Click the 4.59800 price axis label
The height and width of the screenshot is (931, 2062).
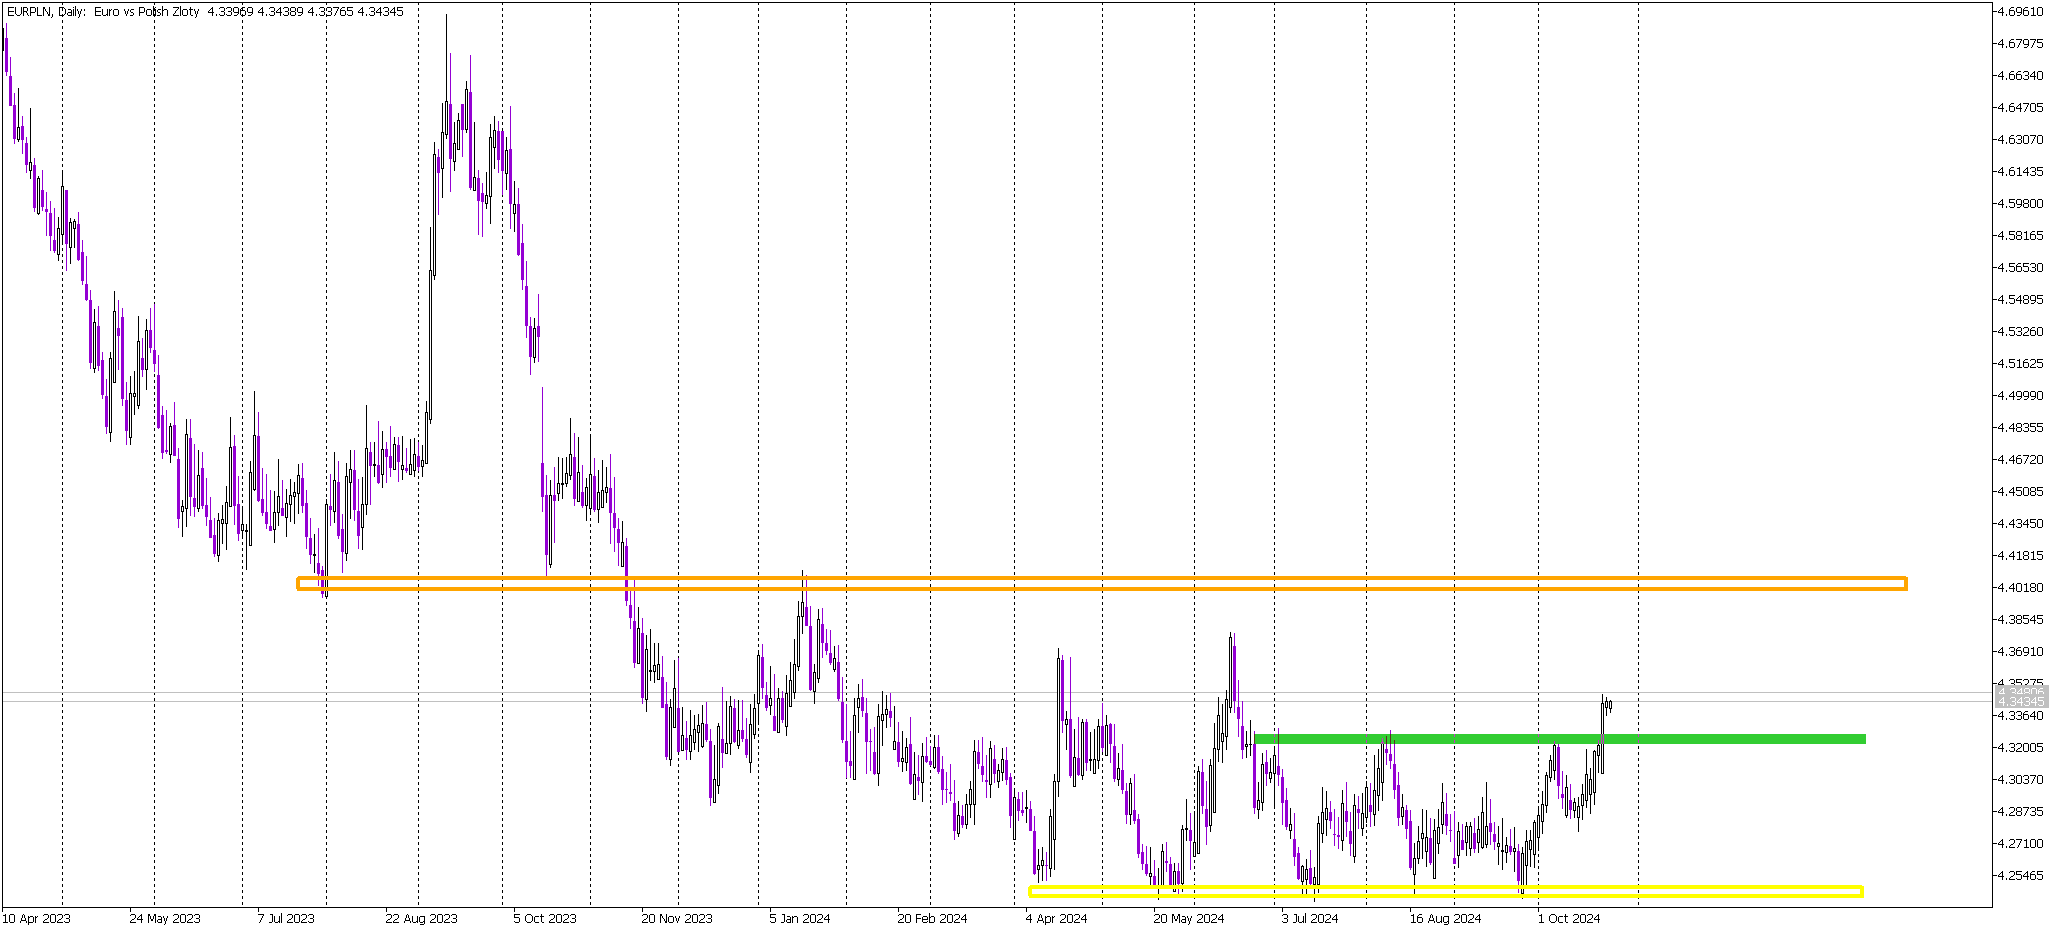coord(2021,204)
